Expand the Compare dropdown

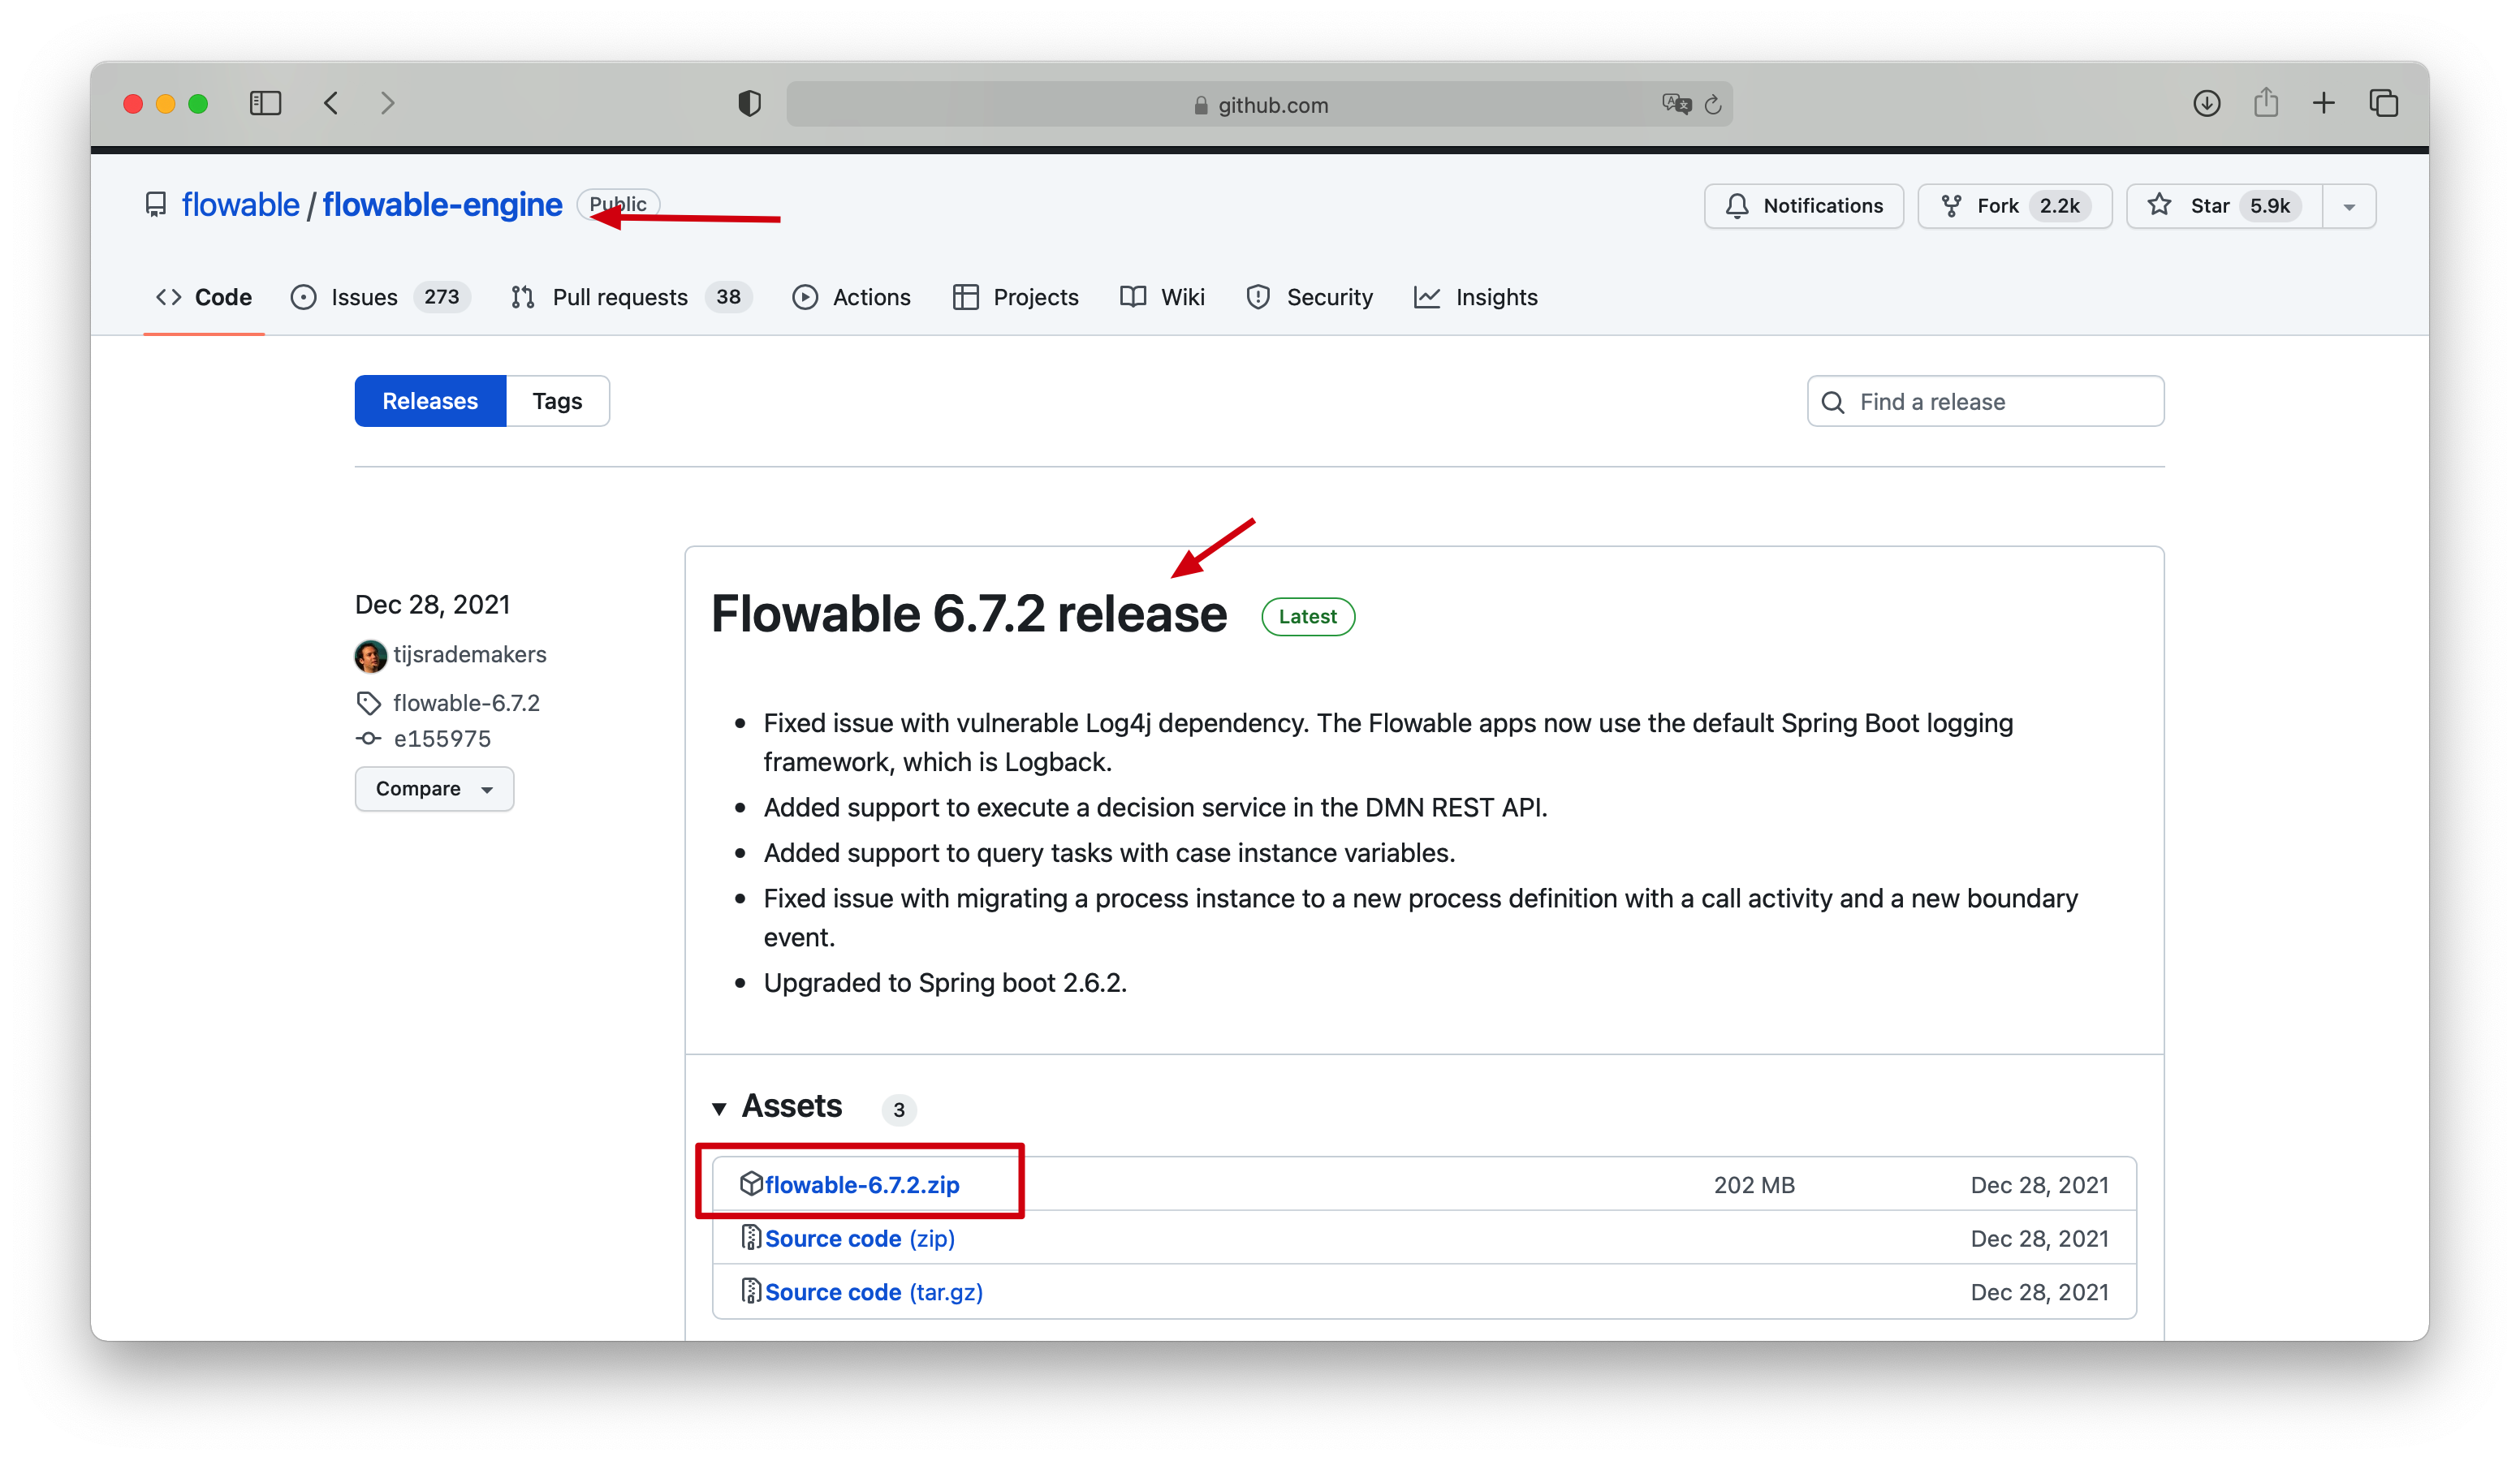[x=434, y=789]
